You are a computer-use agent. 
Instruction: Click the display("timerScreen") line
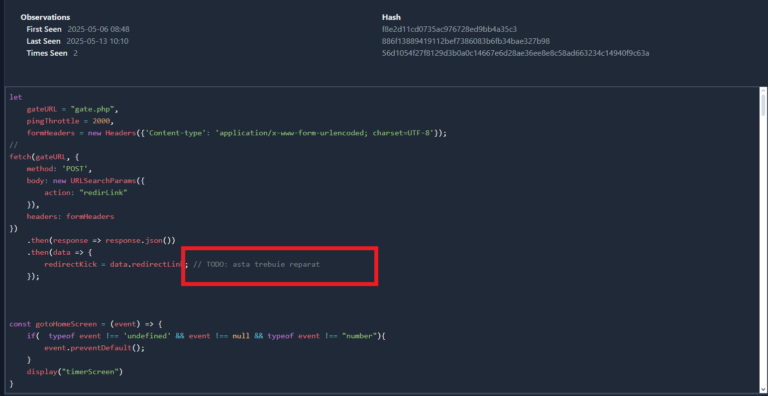(x=74, y=372)
